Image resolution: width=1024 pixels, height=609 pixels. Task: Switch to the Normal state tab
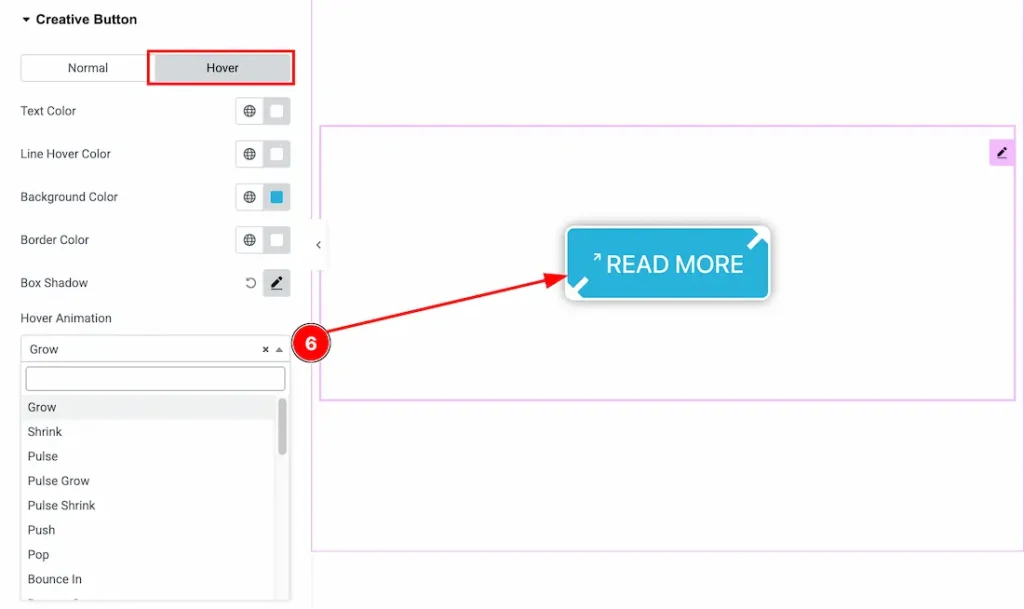88,68
